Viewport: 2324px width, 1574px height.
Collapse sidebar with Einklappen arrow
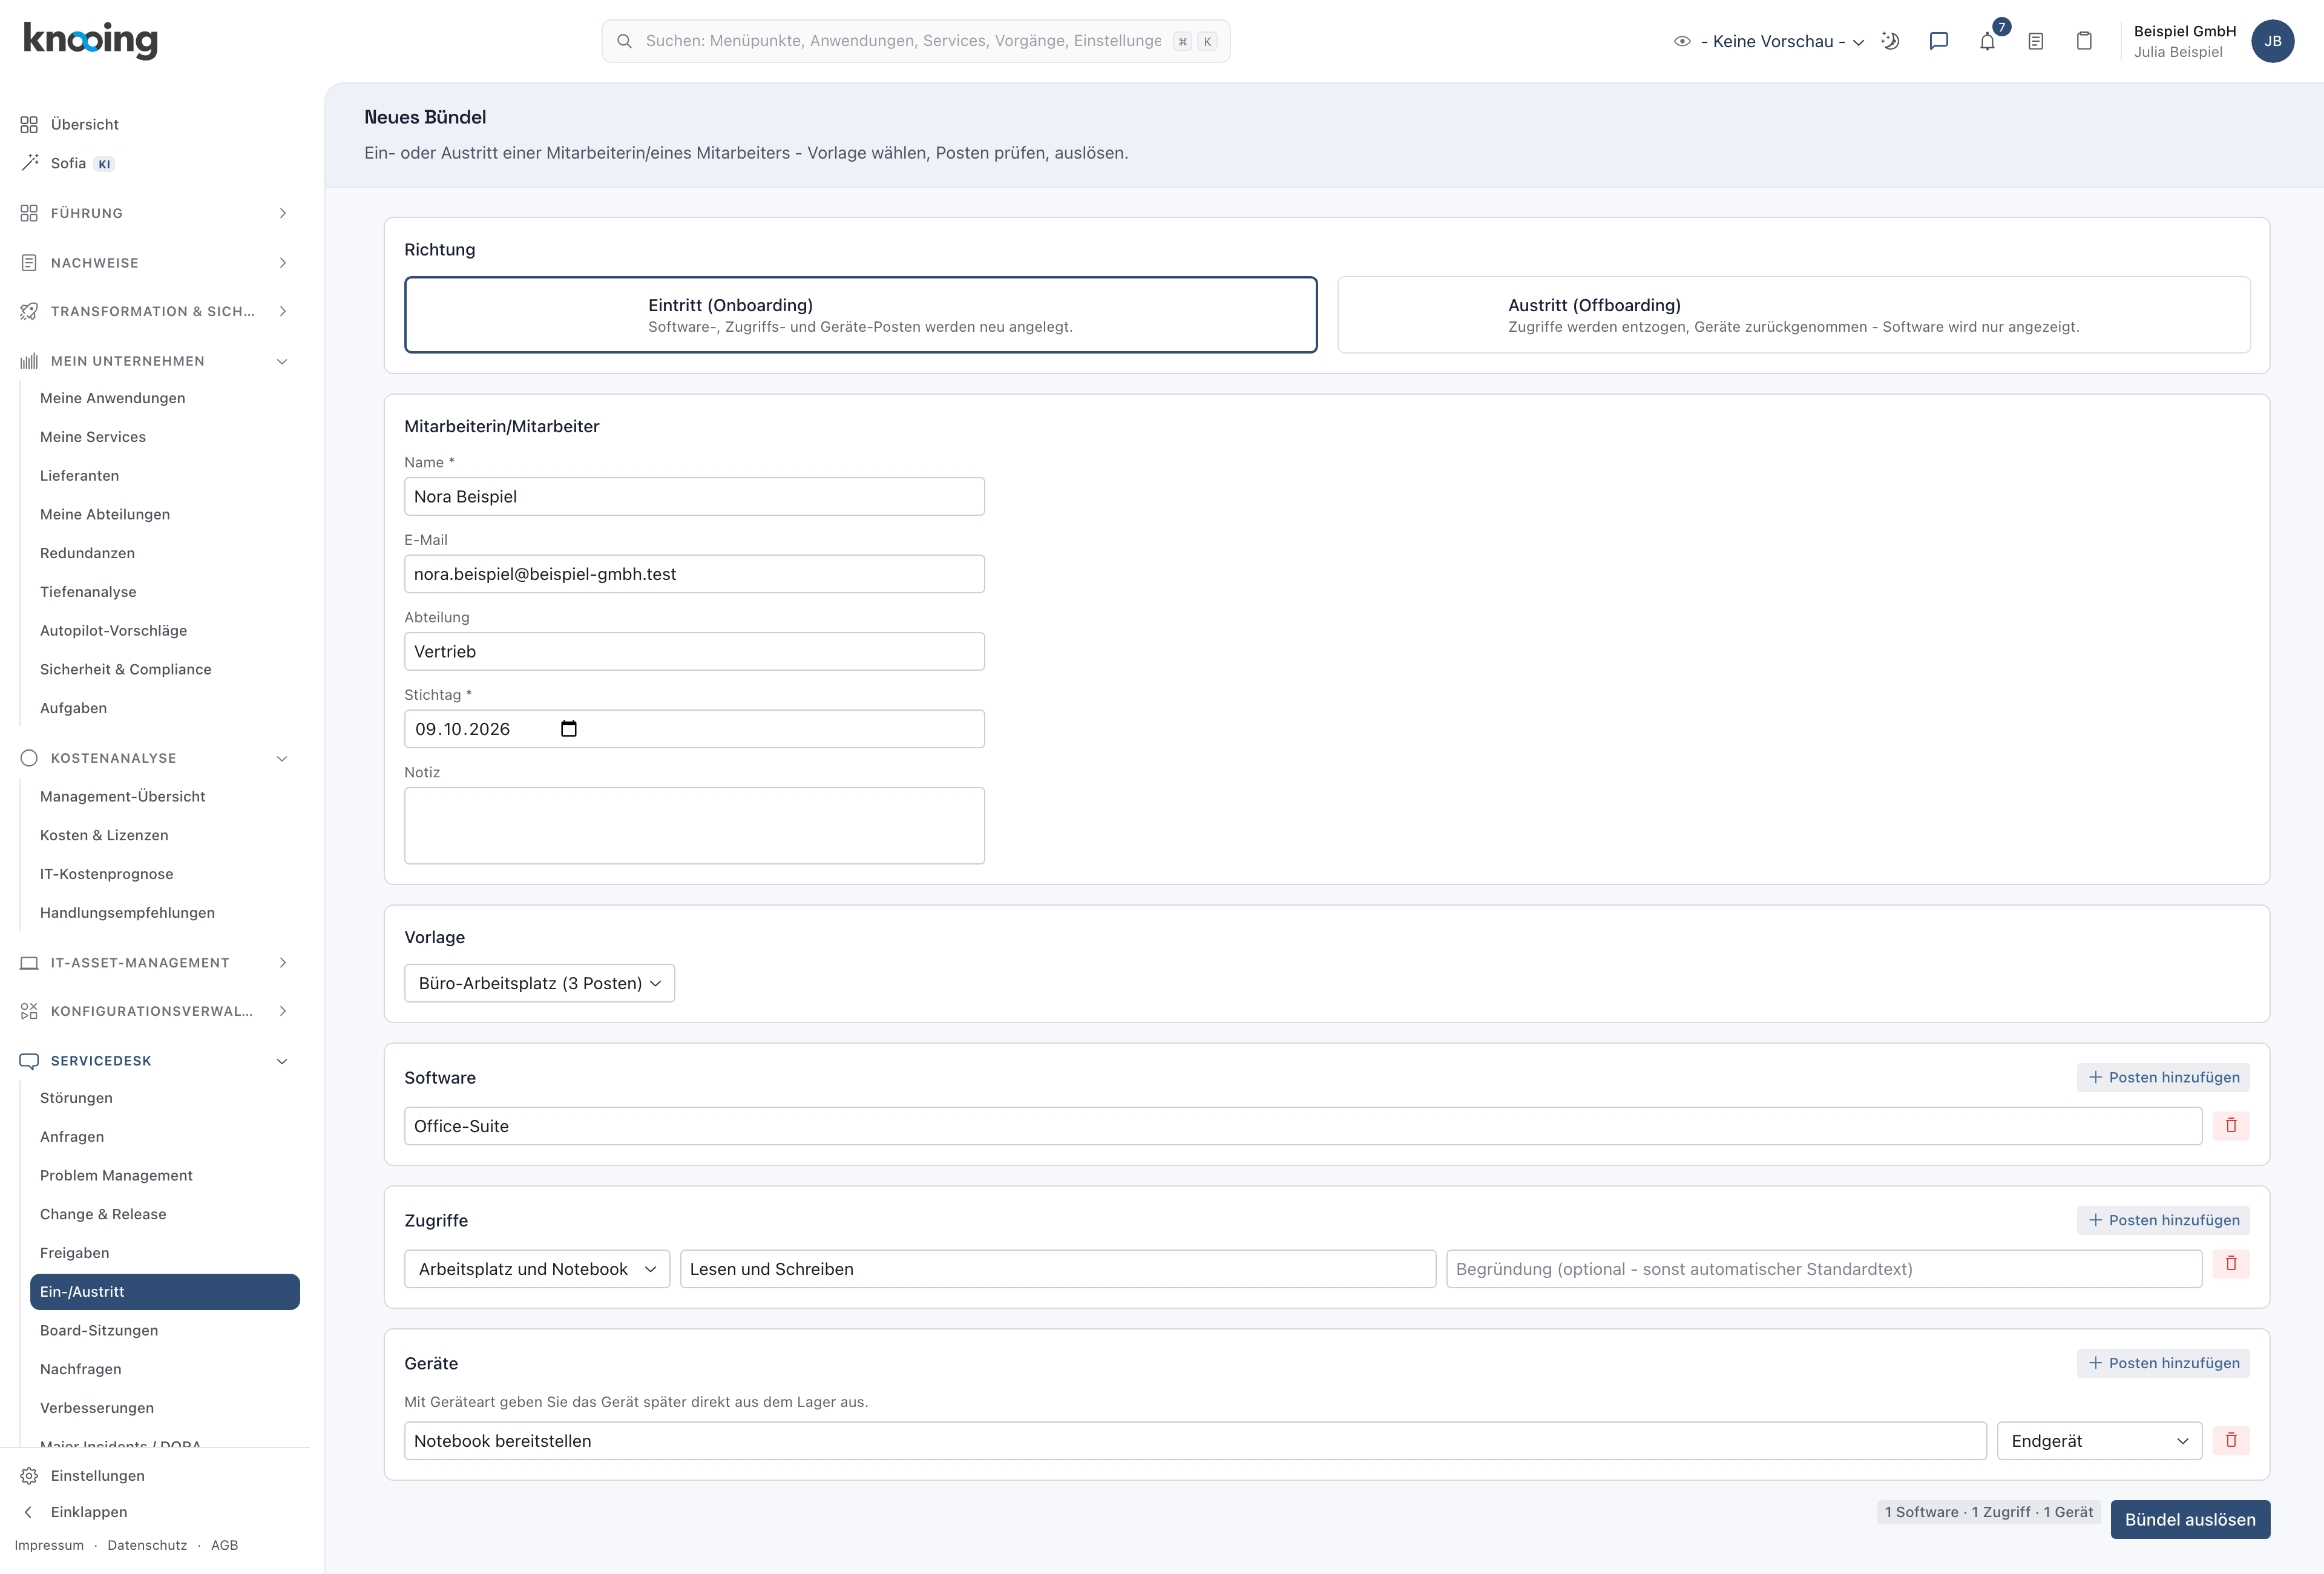click(28, 1512)
